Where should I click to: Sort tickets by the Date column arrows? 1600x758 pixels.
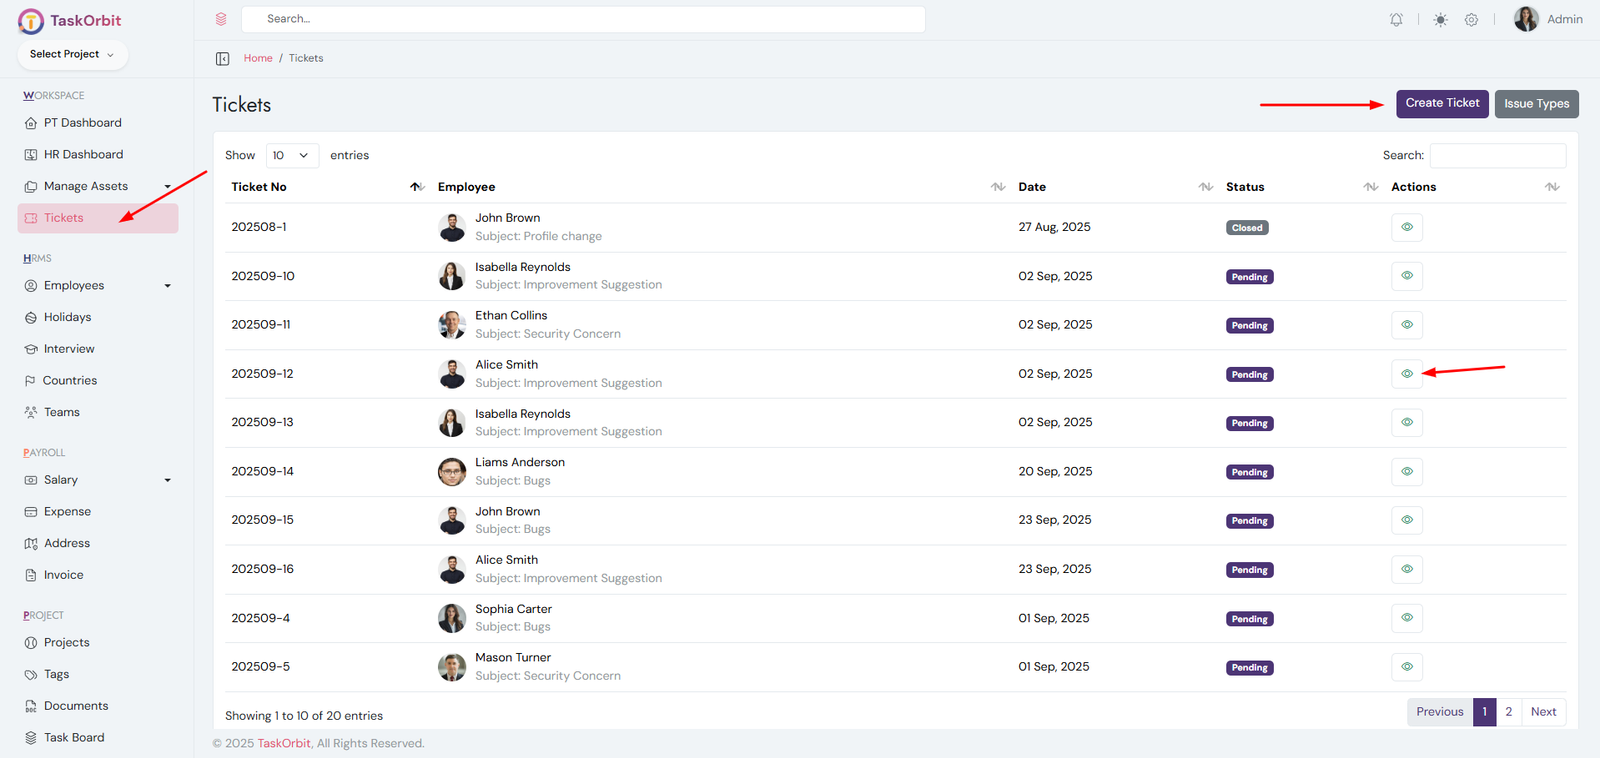(1205, 187)
